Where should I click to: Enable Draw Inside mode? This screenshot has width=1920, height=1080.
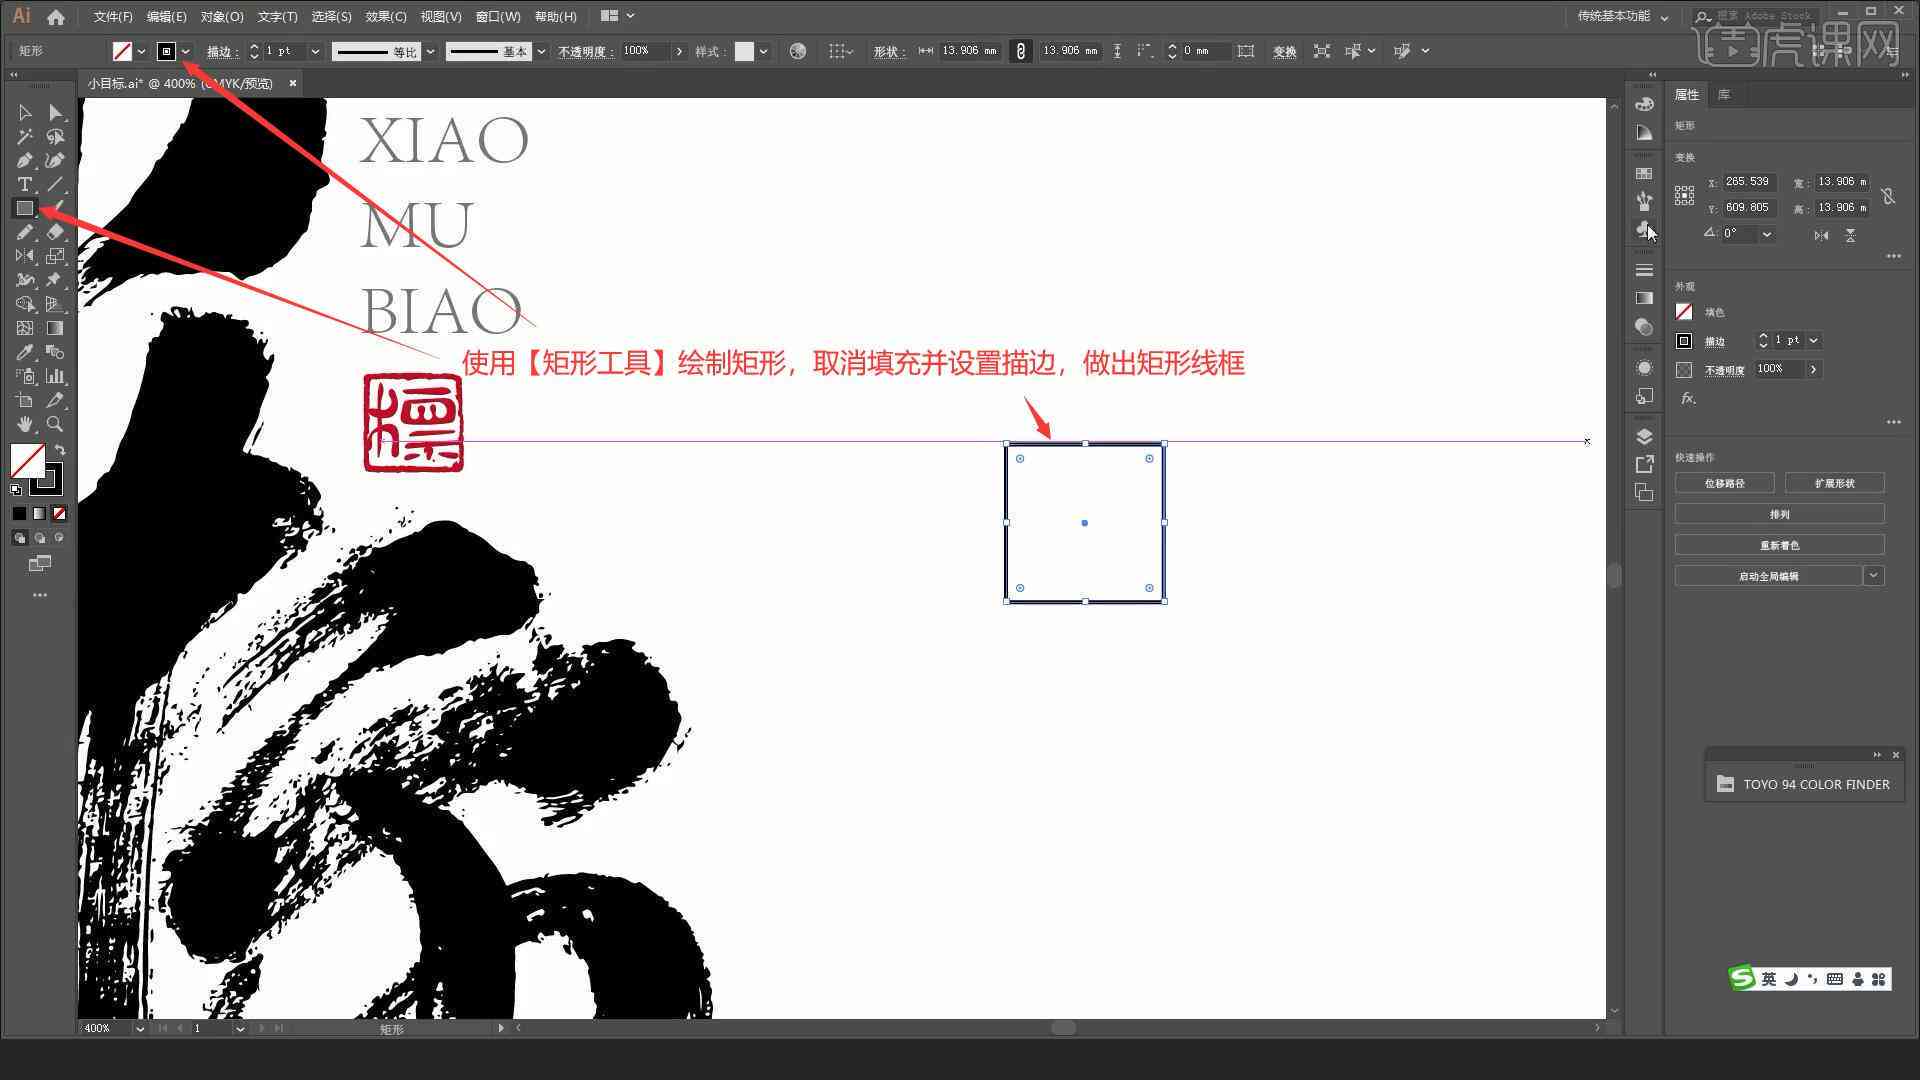pyautogui.click(x=59, y=538)
